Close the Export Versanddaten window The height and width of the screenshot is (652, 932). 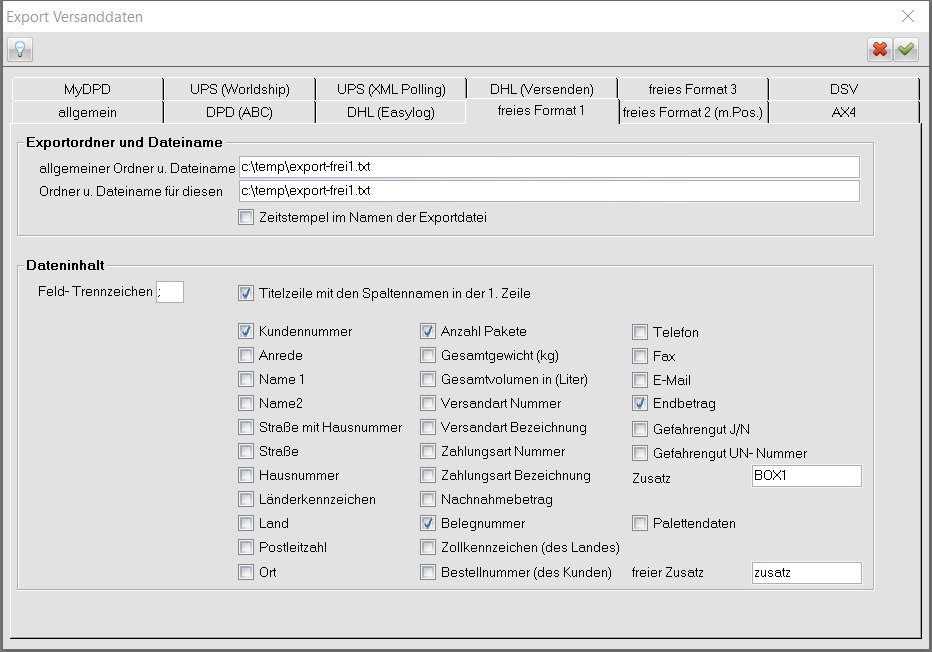[908, 16]
